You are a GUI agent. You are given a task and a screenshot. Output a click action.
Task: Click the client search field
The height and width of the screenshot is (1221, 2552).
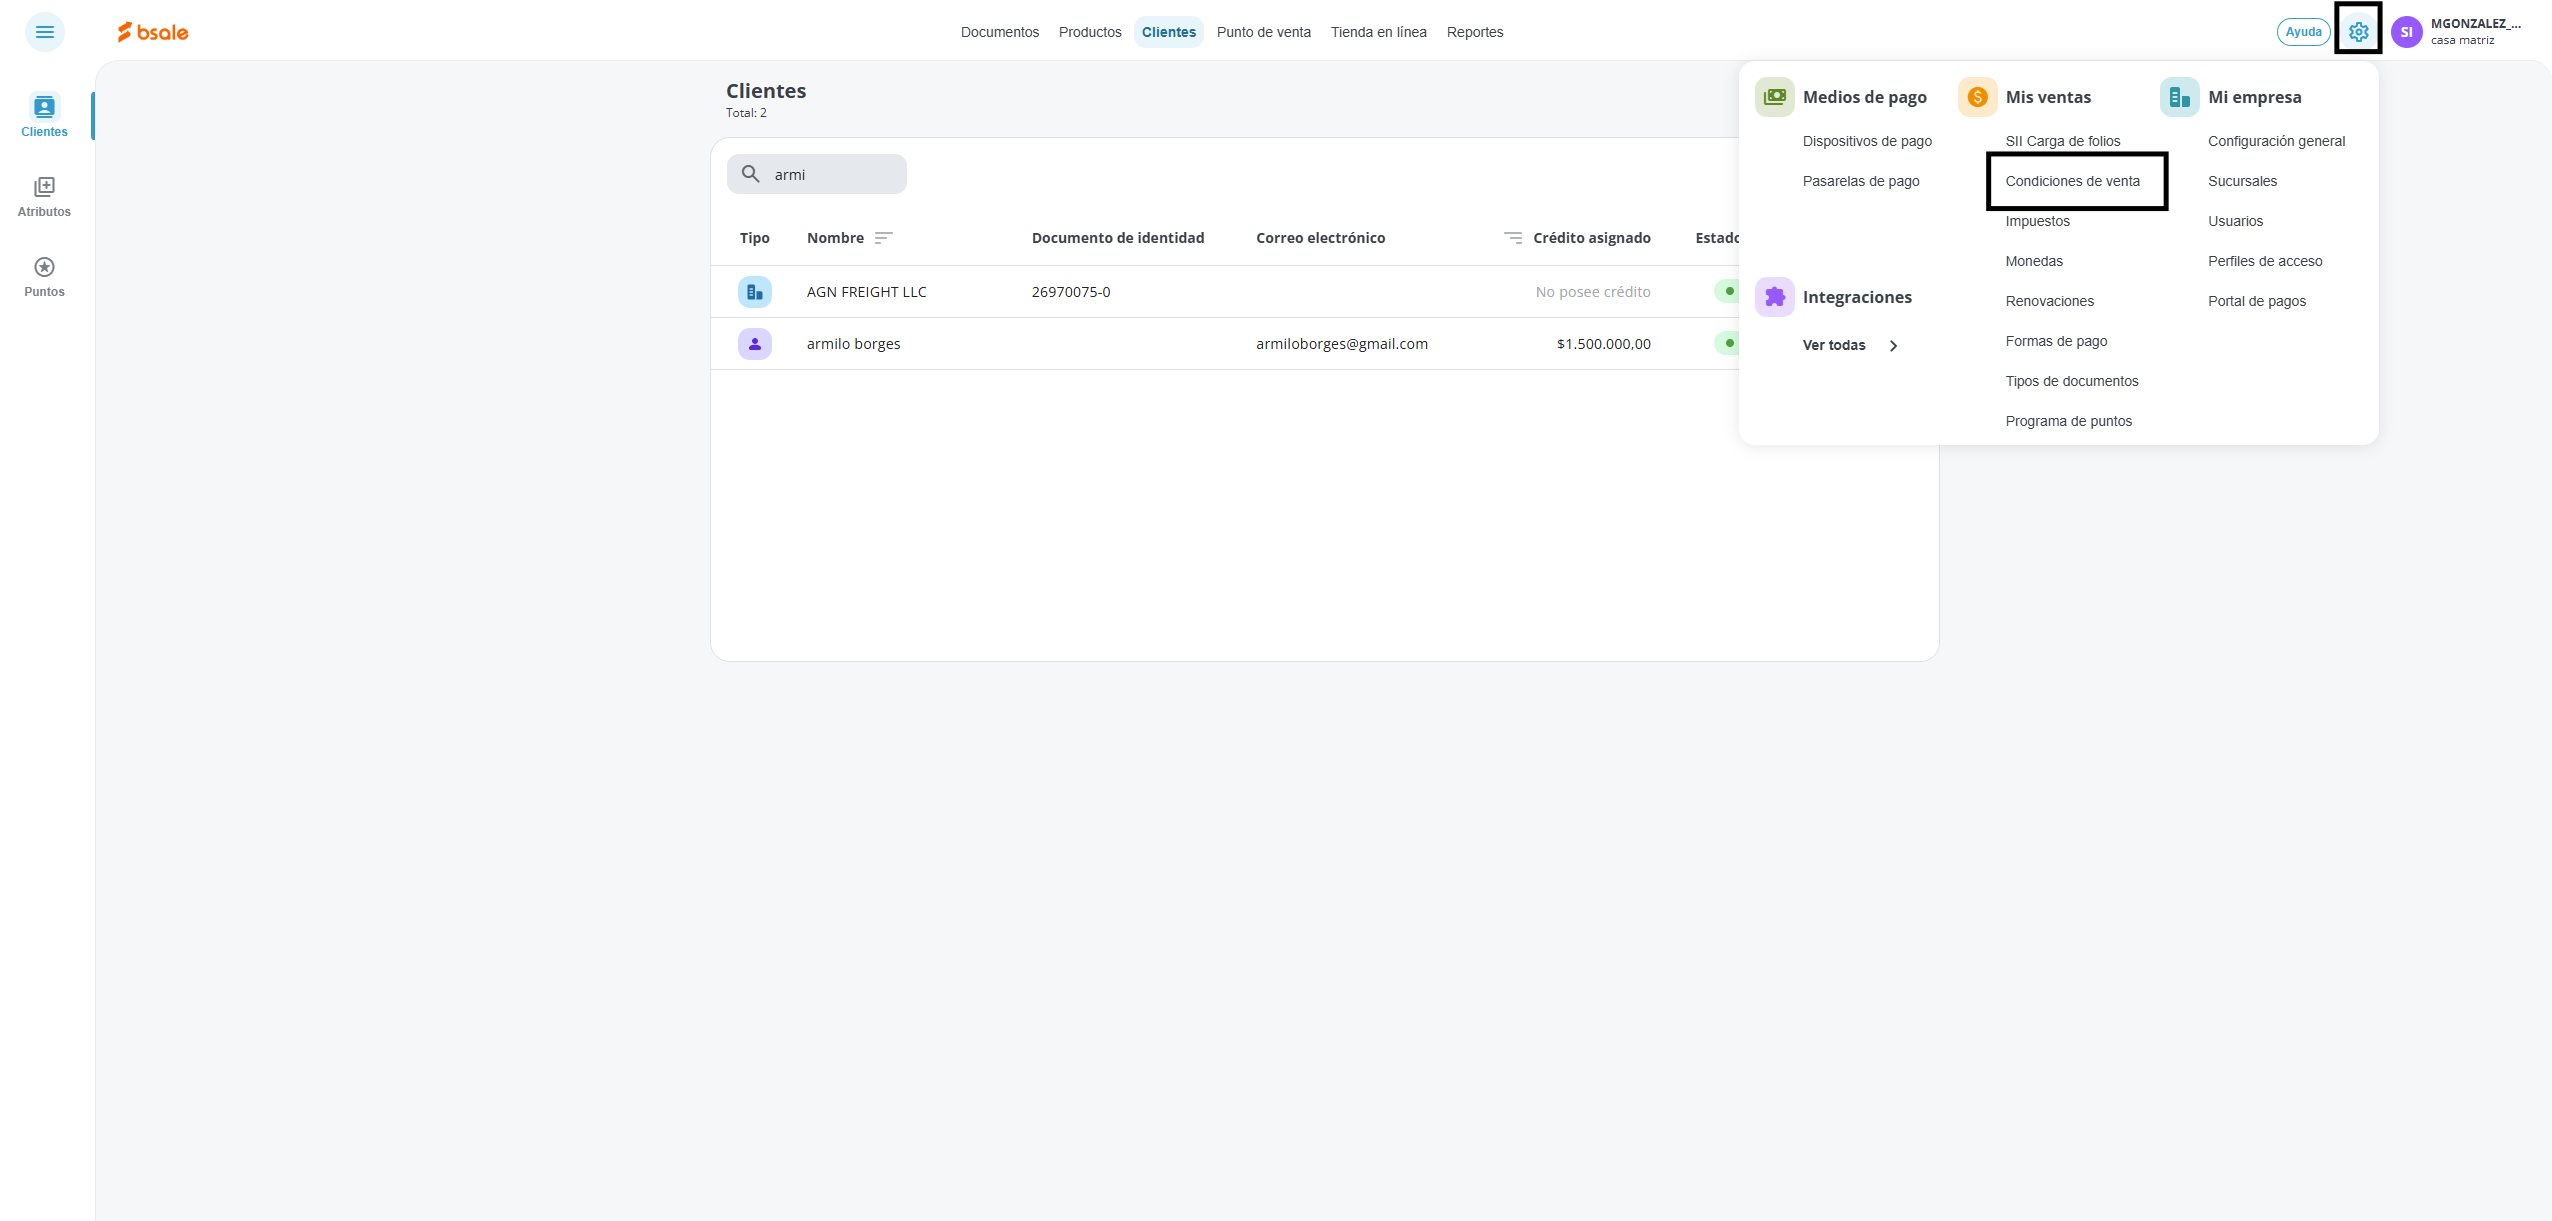pos(832,174)
